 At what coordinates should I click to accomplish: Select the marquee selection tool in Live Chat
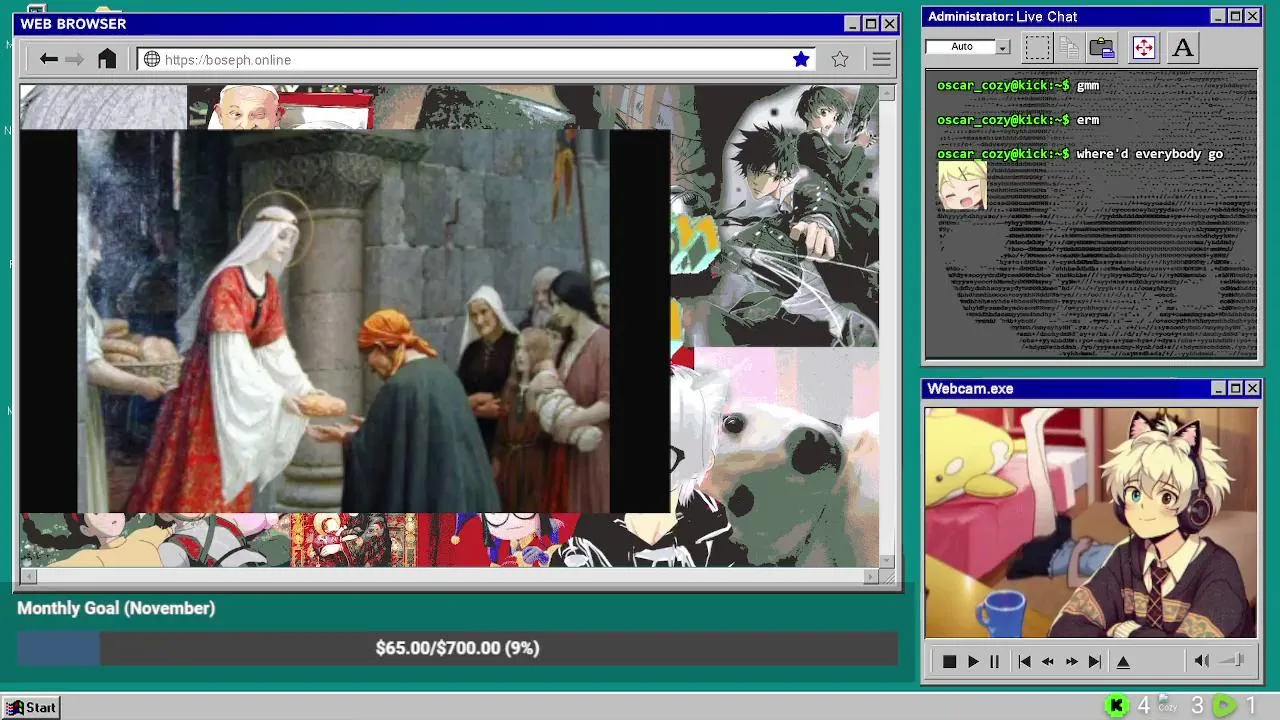coord(1037,47)
